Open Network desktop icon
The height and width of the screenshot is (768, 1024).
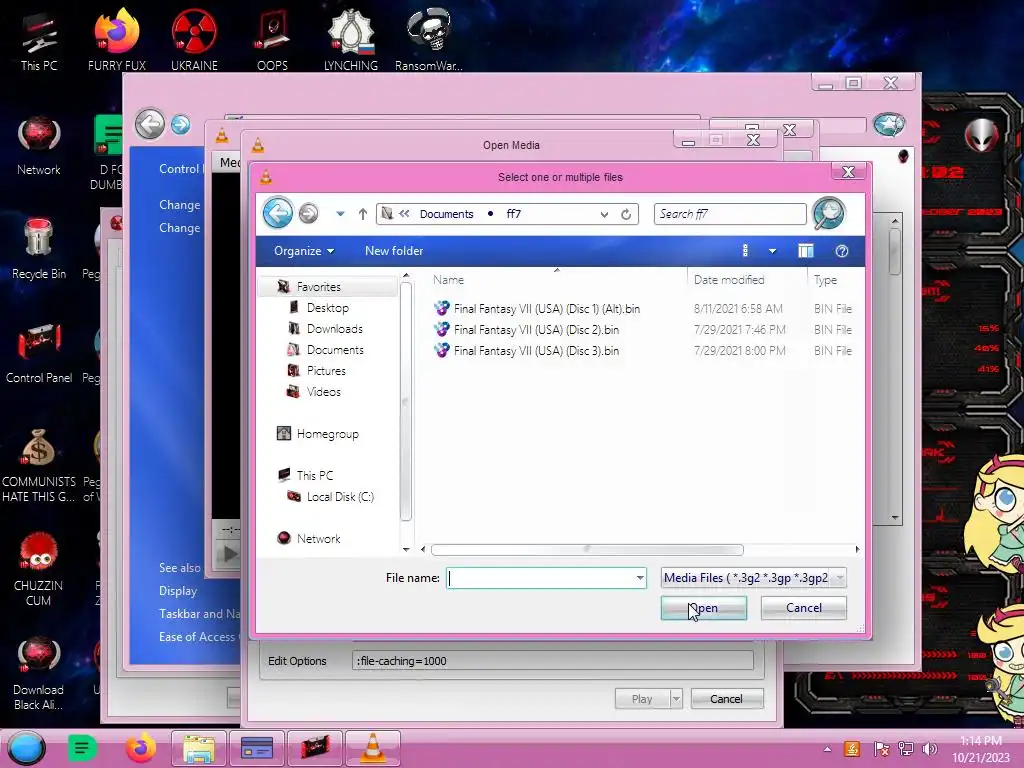pyautogui.click(x=39, y=145)
